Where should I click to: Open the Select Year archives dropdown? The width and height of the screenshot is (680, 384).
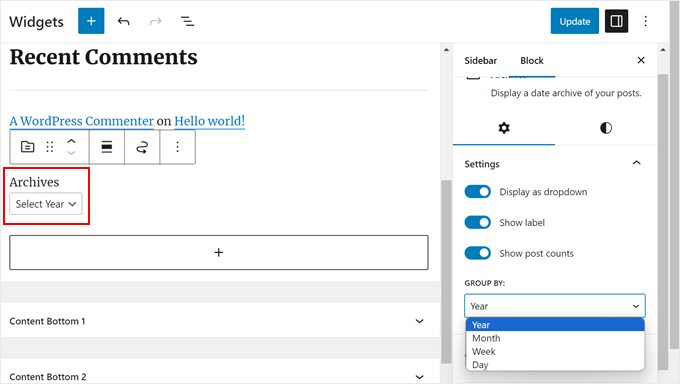(46, 204)
